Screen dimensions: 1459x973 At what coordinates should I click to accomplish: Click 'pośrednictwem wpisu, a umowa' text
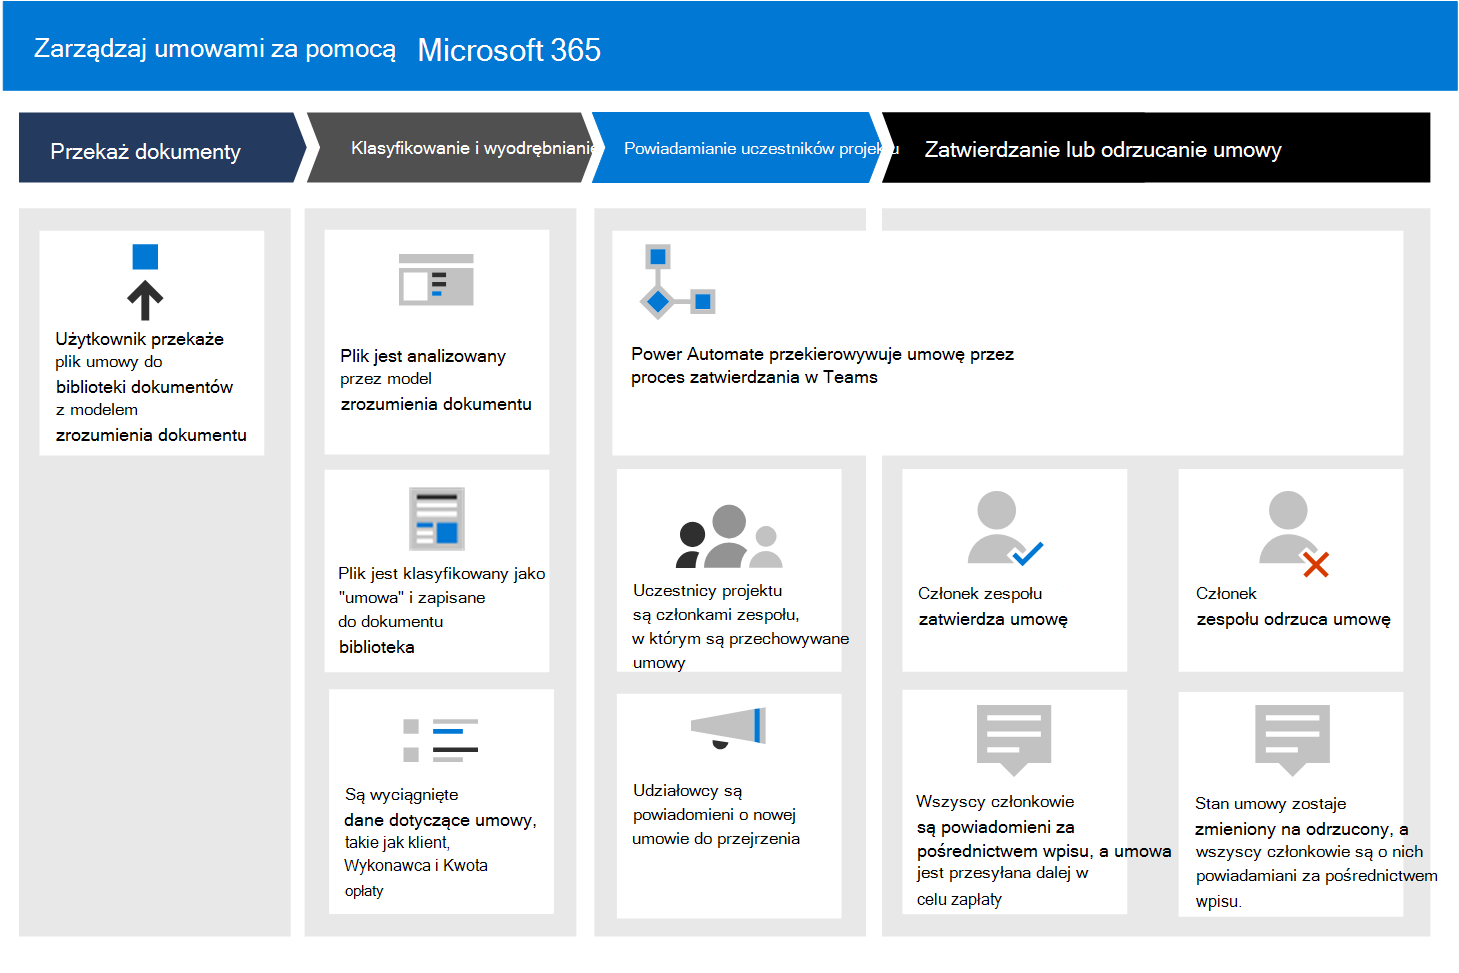1044,851
